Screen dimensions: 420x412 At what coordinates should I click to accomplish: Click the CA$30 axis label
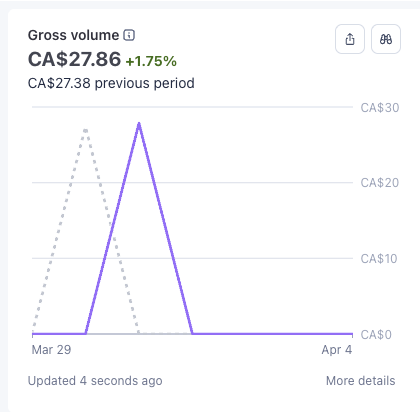(380, 108)
